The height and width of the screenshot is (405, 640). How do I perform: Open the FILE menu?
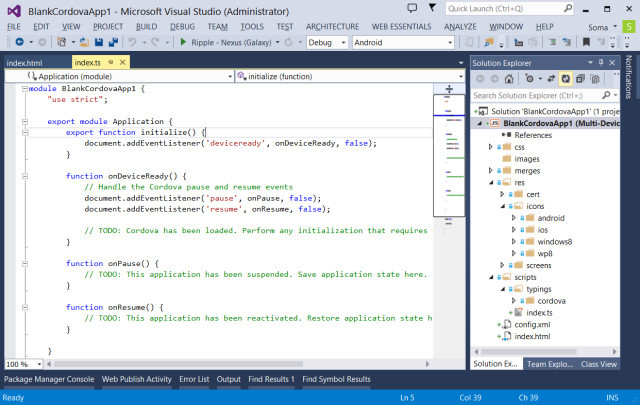14,27
